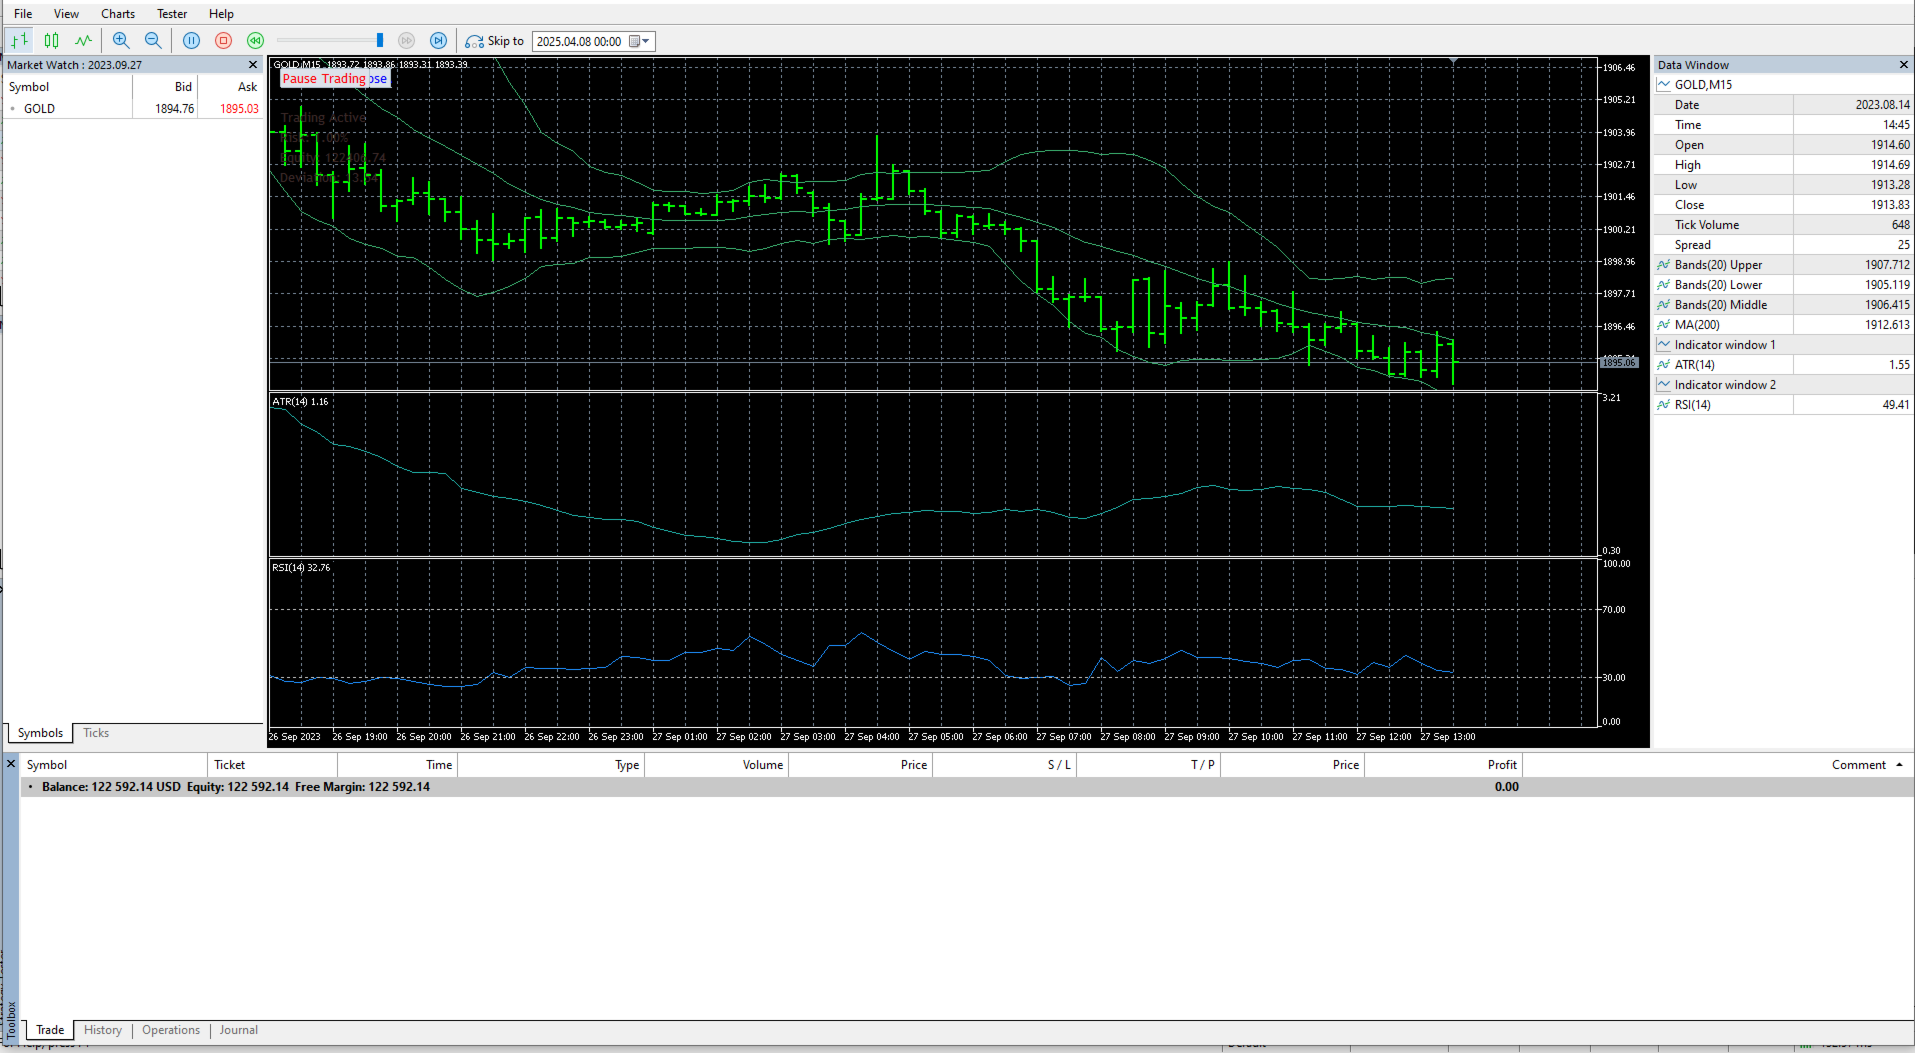Click the Indicator window 1 icon
Viewport: 1915px width, 1053px height.
[1664, 345]
